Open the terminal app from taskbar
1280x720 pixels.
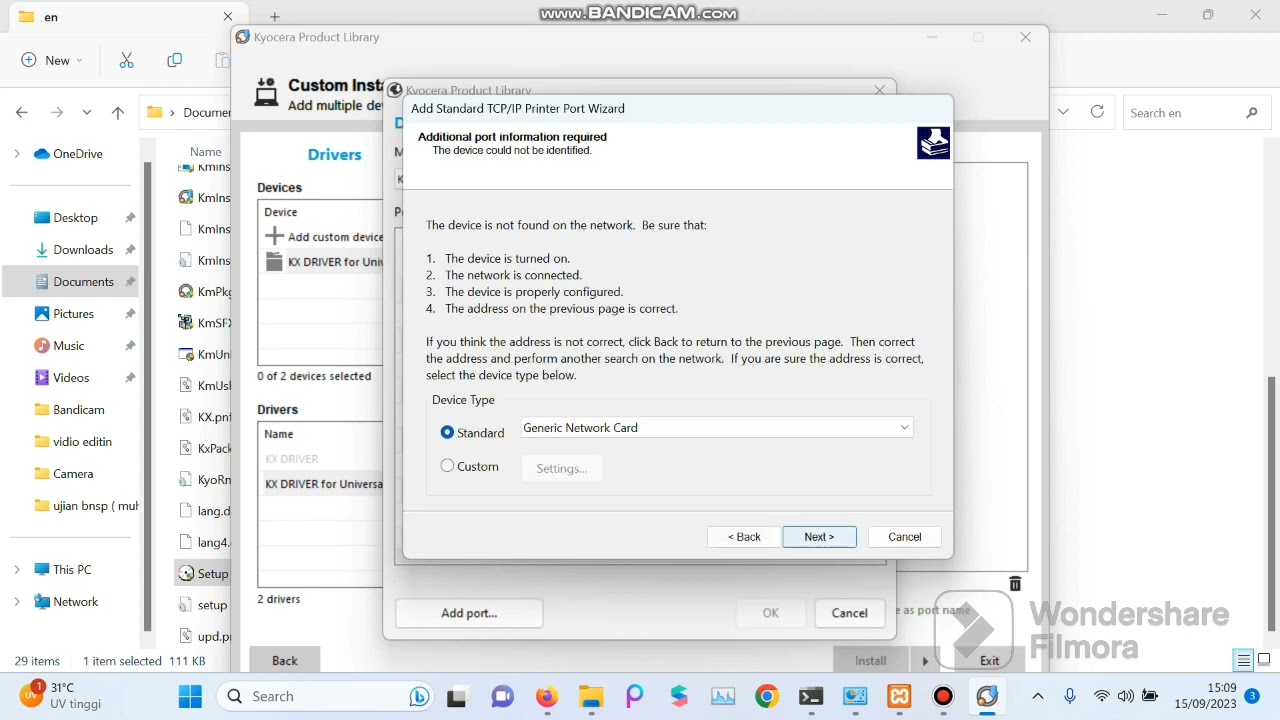point(811,697)
